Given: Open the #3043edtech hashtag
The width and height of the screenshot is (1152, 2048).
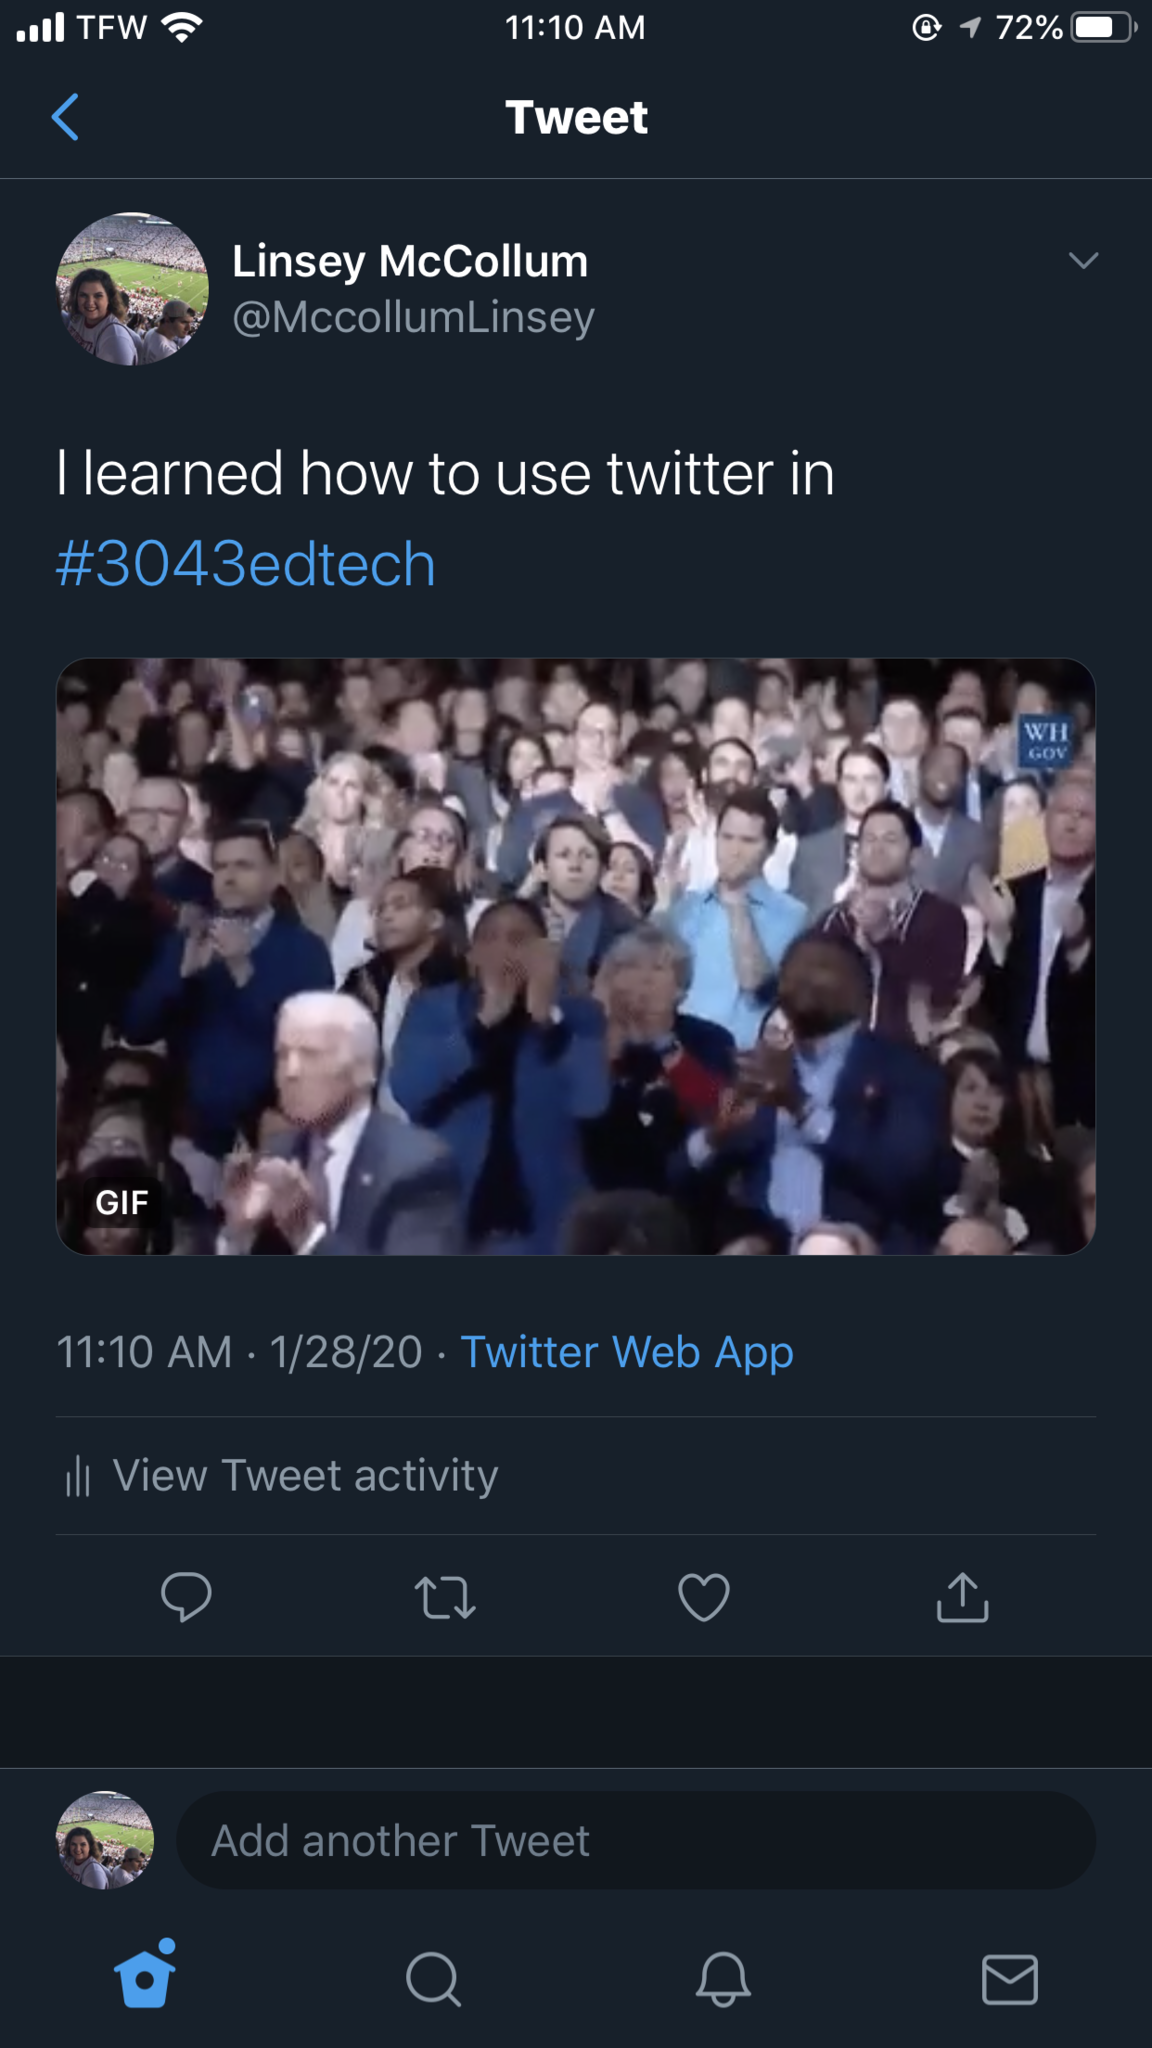Looking at the screenshot, I should click(246, 564).
